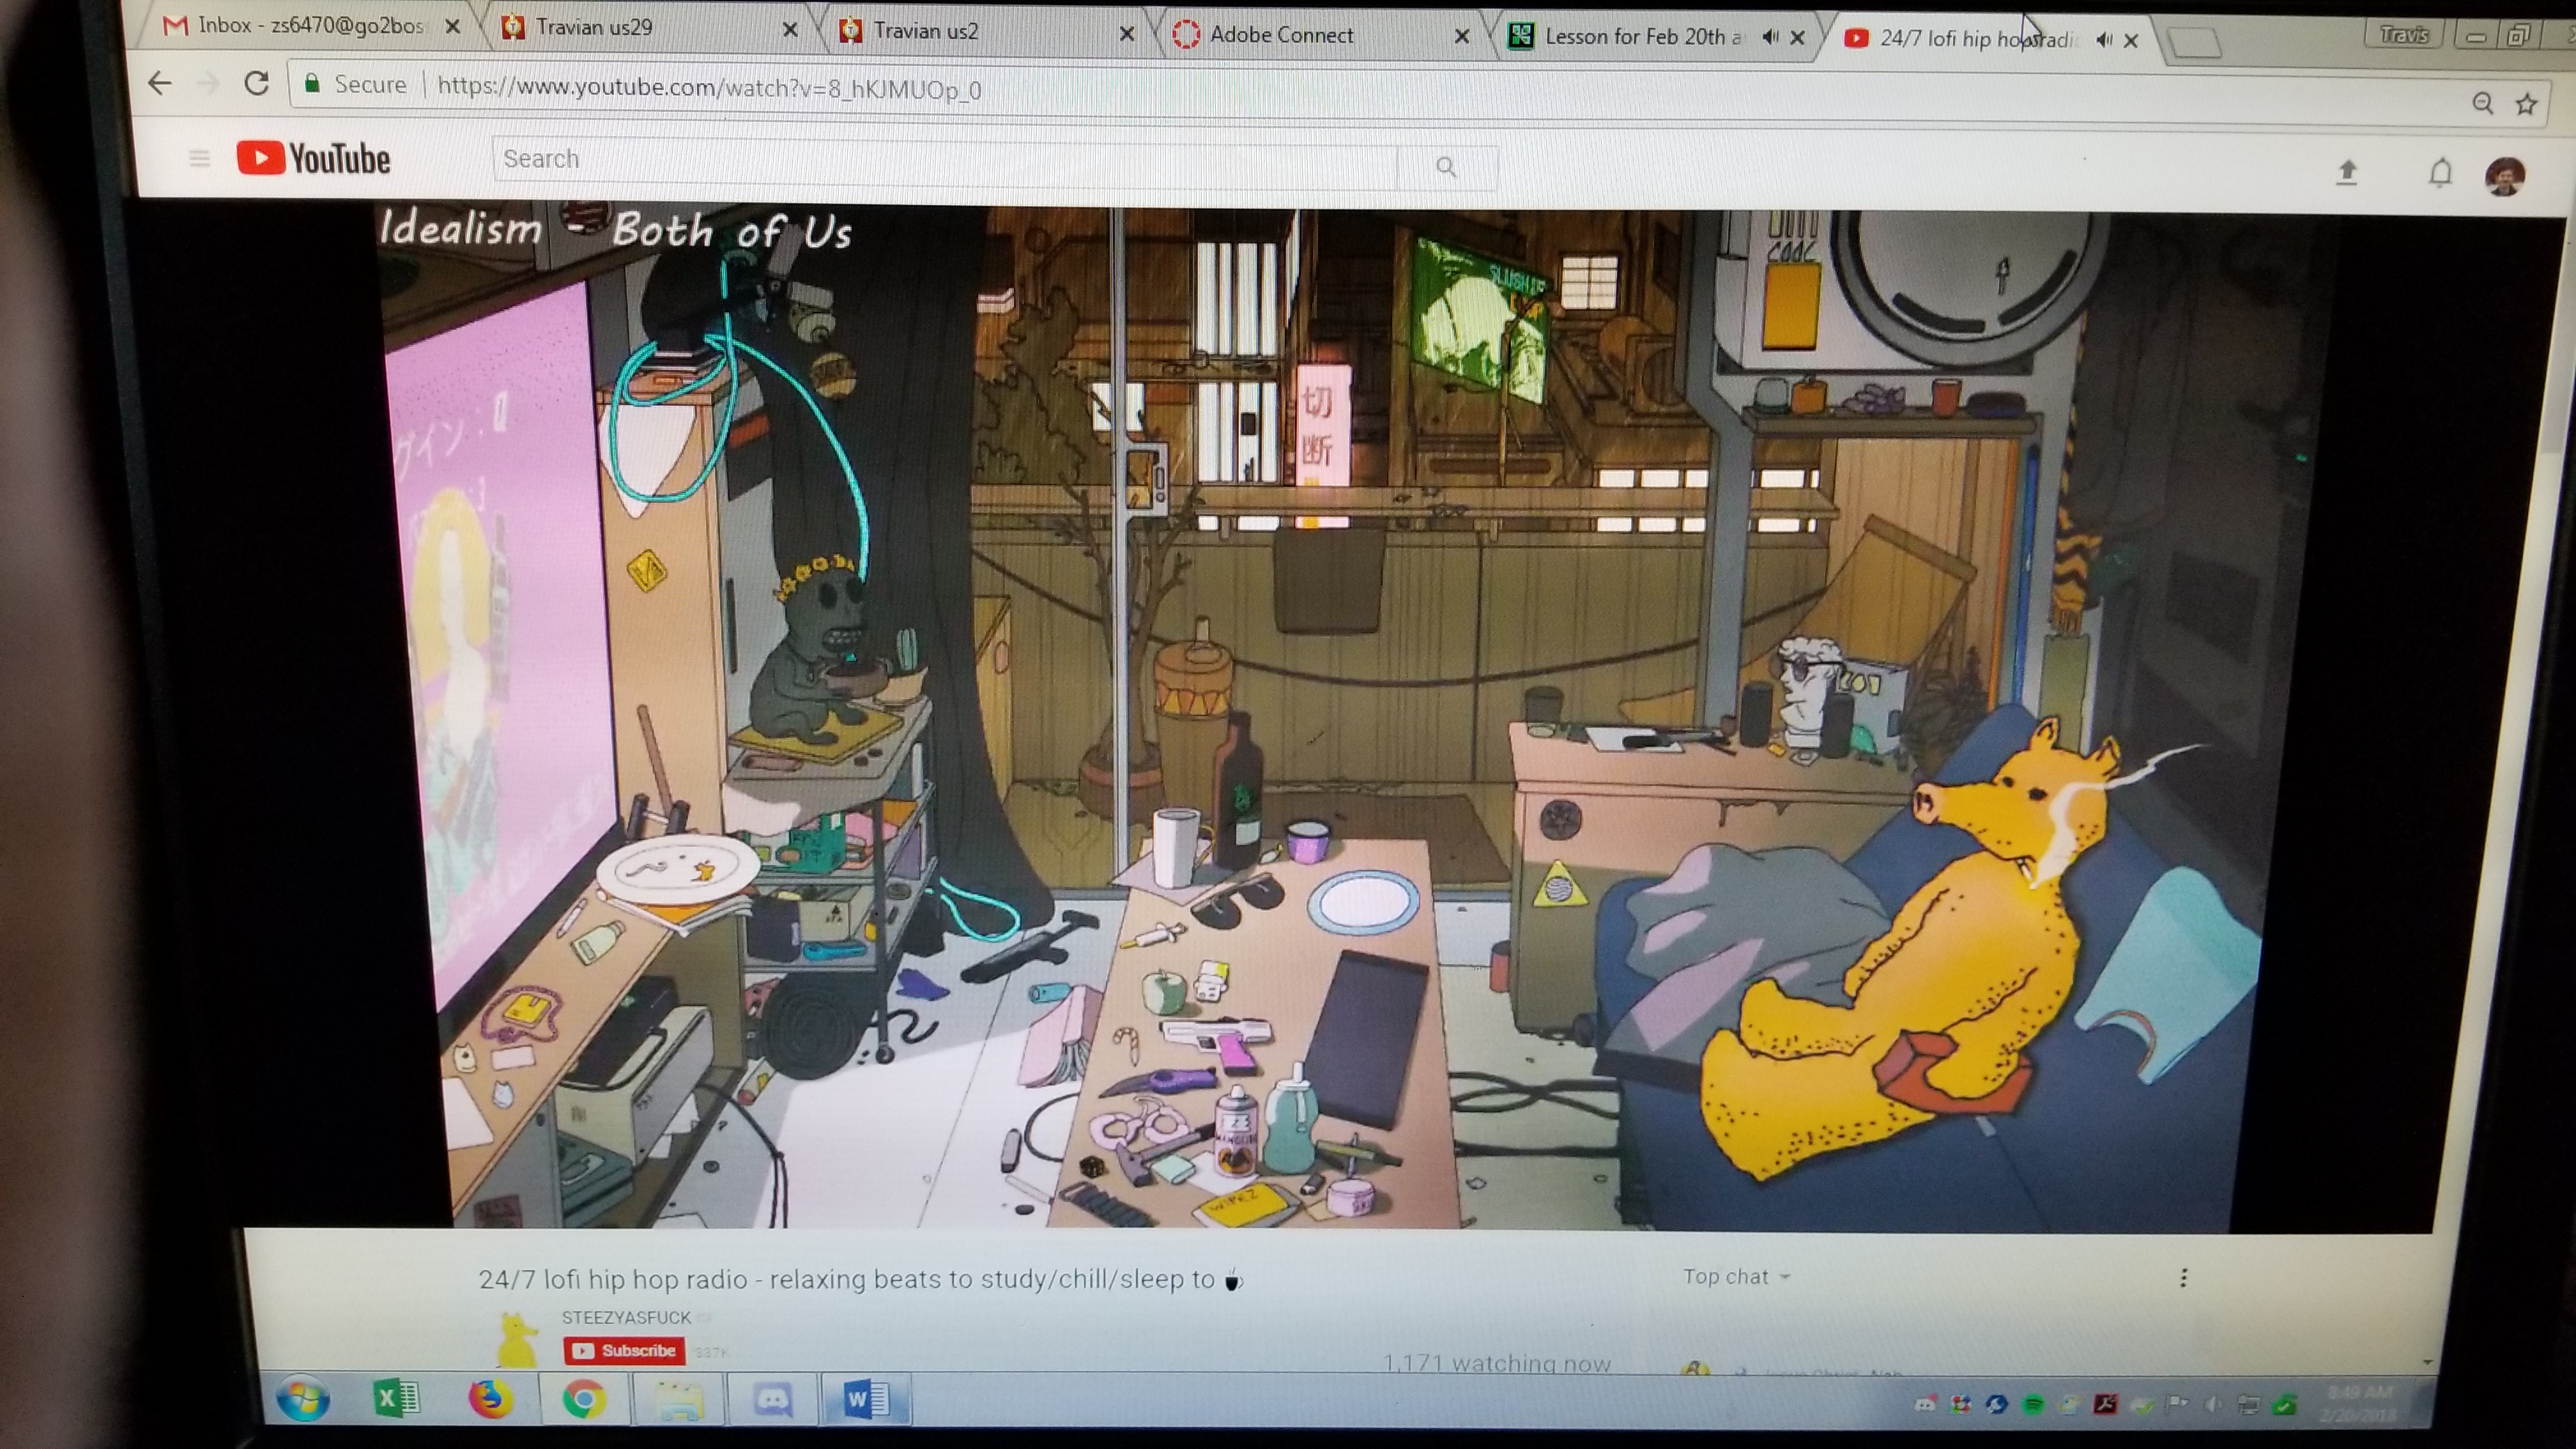Screen dimensions: 2576x1449
Task: Open File Explorer from the taskbar
Action: [678, 1400]
